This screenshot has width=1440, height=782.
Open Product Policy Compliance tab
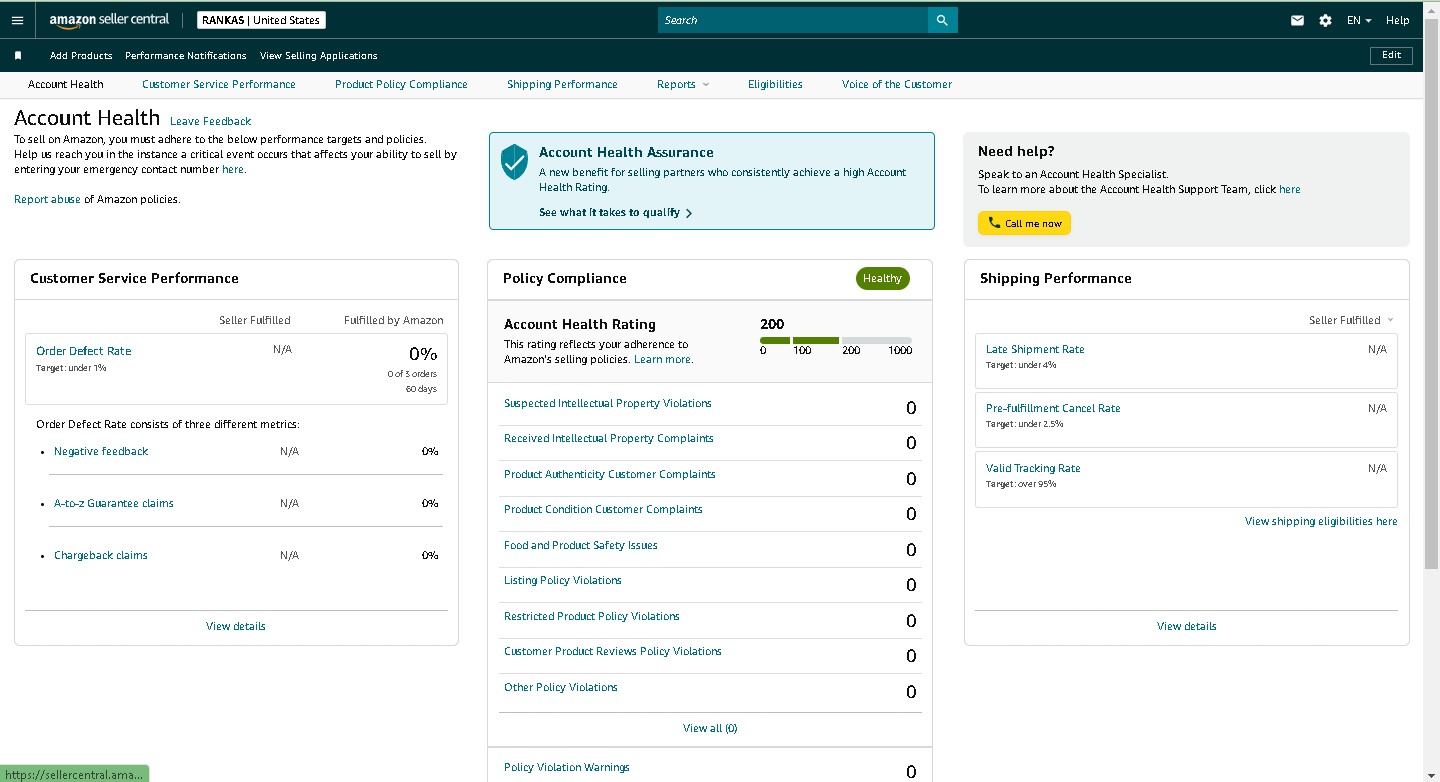[401, 85]
